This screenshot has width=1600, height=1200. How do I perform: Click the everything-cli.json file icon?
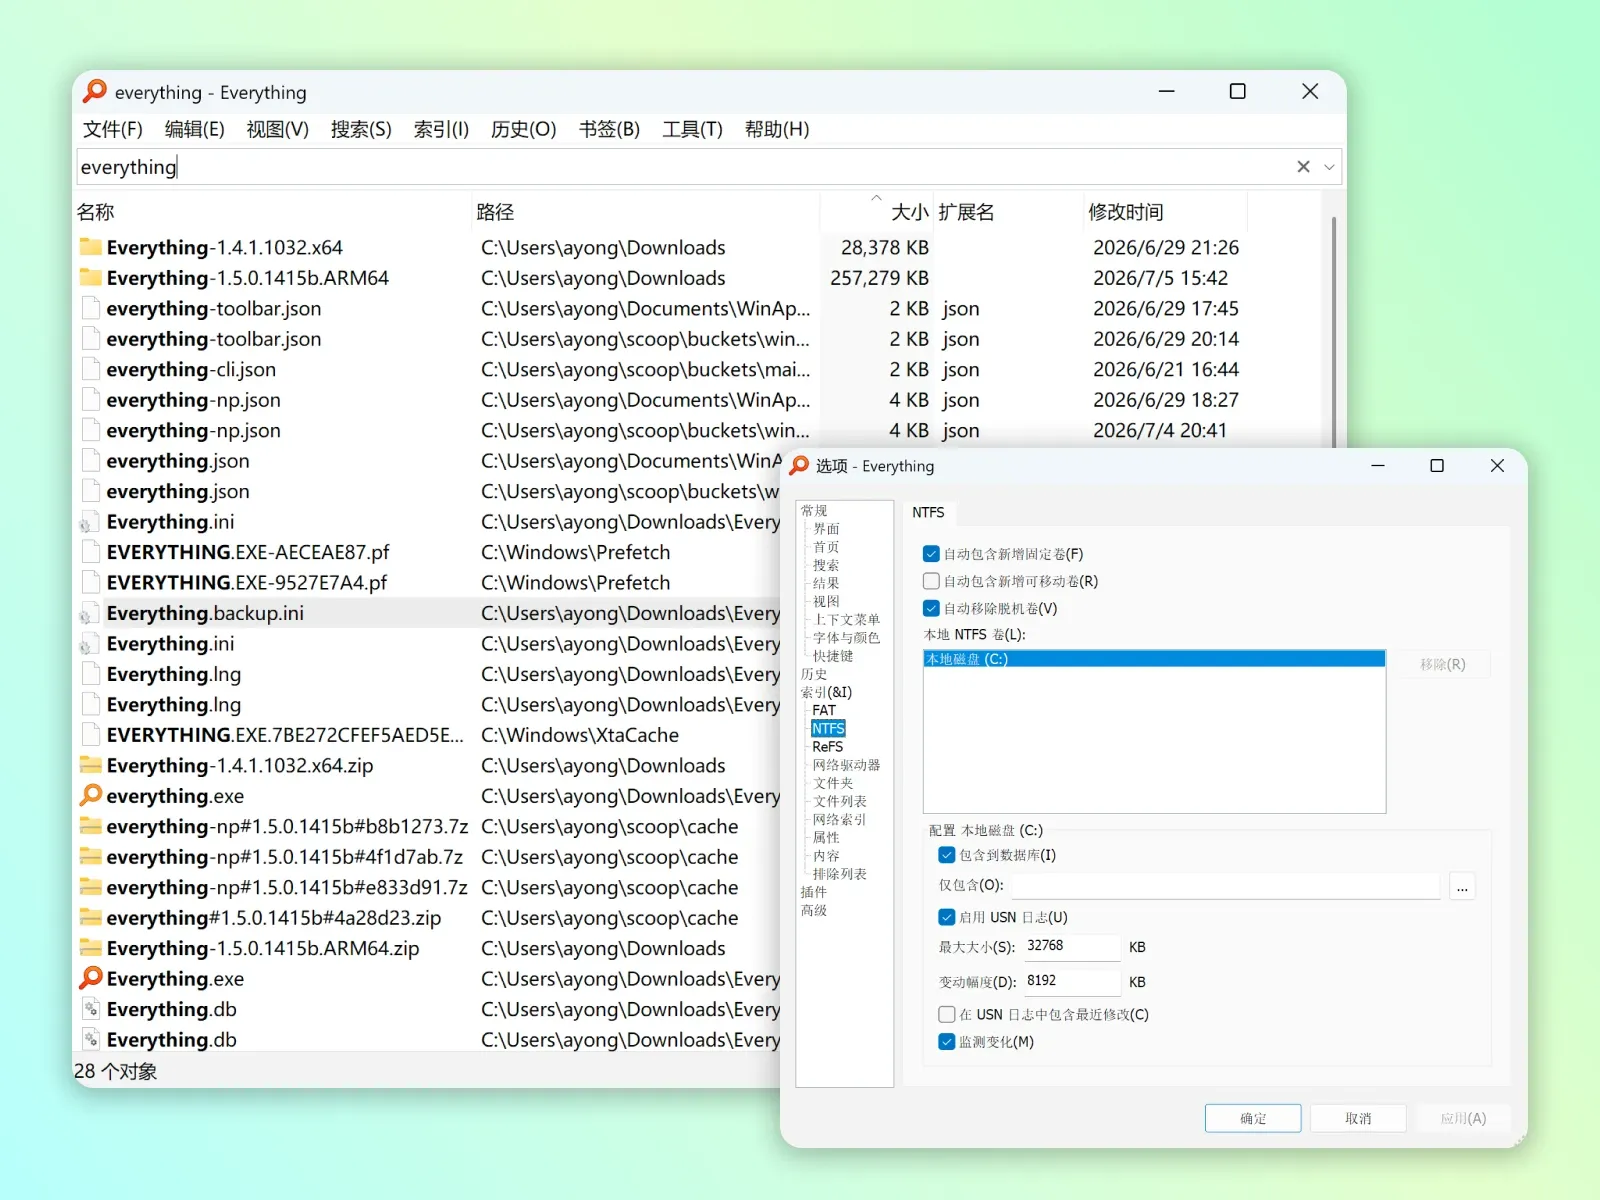pyautogui.click(x=91, y=369)
